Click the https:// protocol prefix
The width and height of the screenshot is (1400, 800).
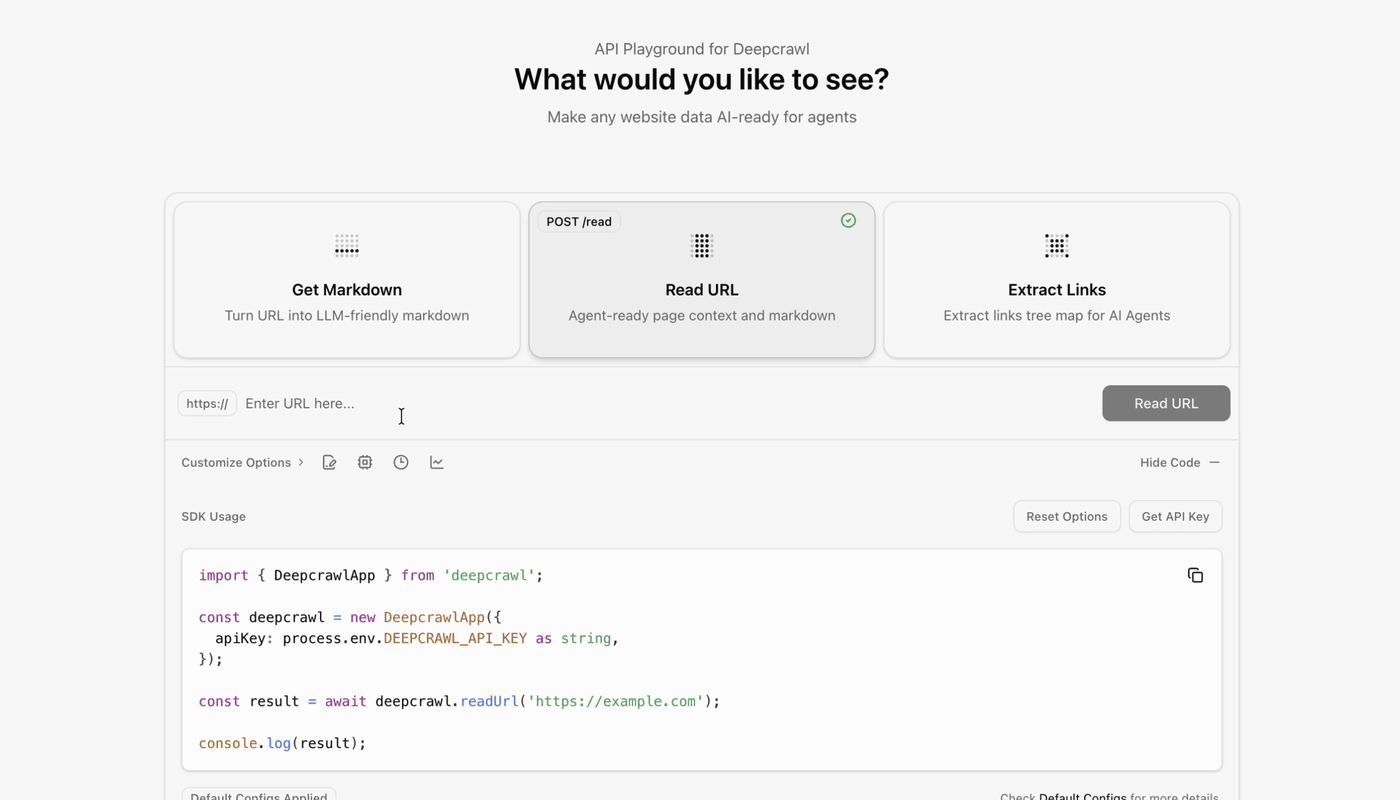click(x=207, y=403)
